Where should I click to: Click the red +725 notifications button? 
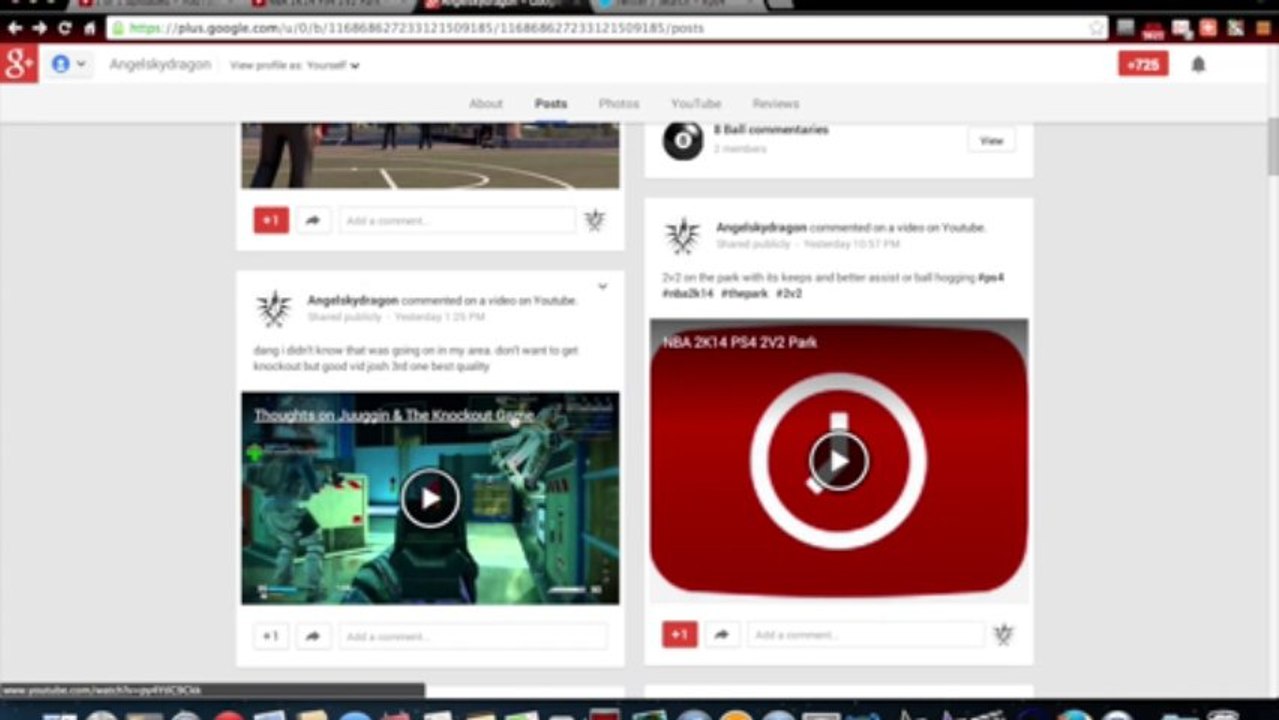pos(1143,64)
